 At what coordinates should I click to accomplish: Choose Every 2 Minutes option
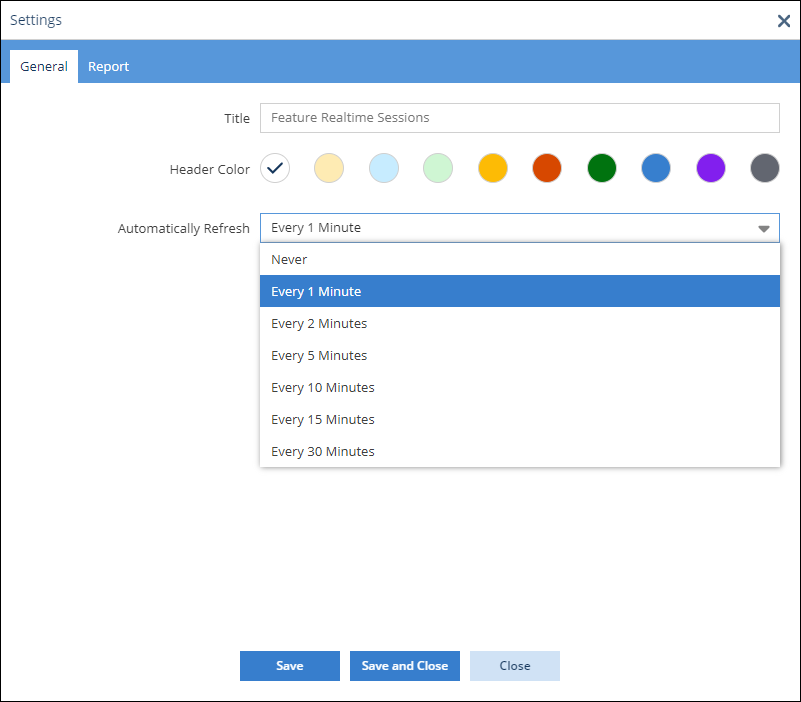pyautogui.click(x=520, y=323)
